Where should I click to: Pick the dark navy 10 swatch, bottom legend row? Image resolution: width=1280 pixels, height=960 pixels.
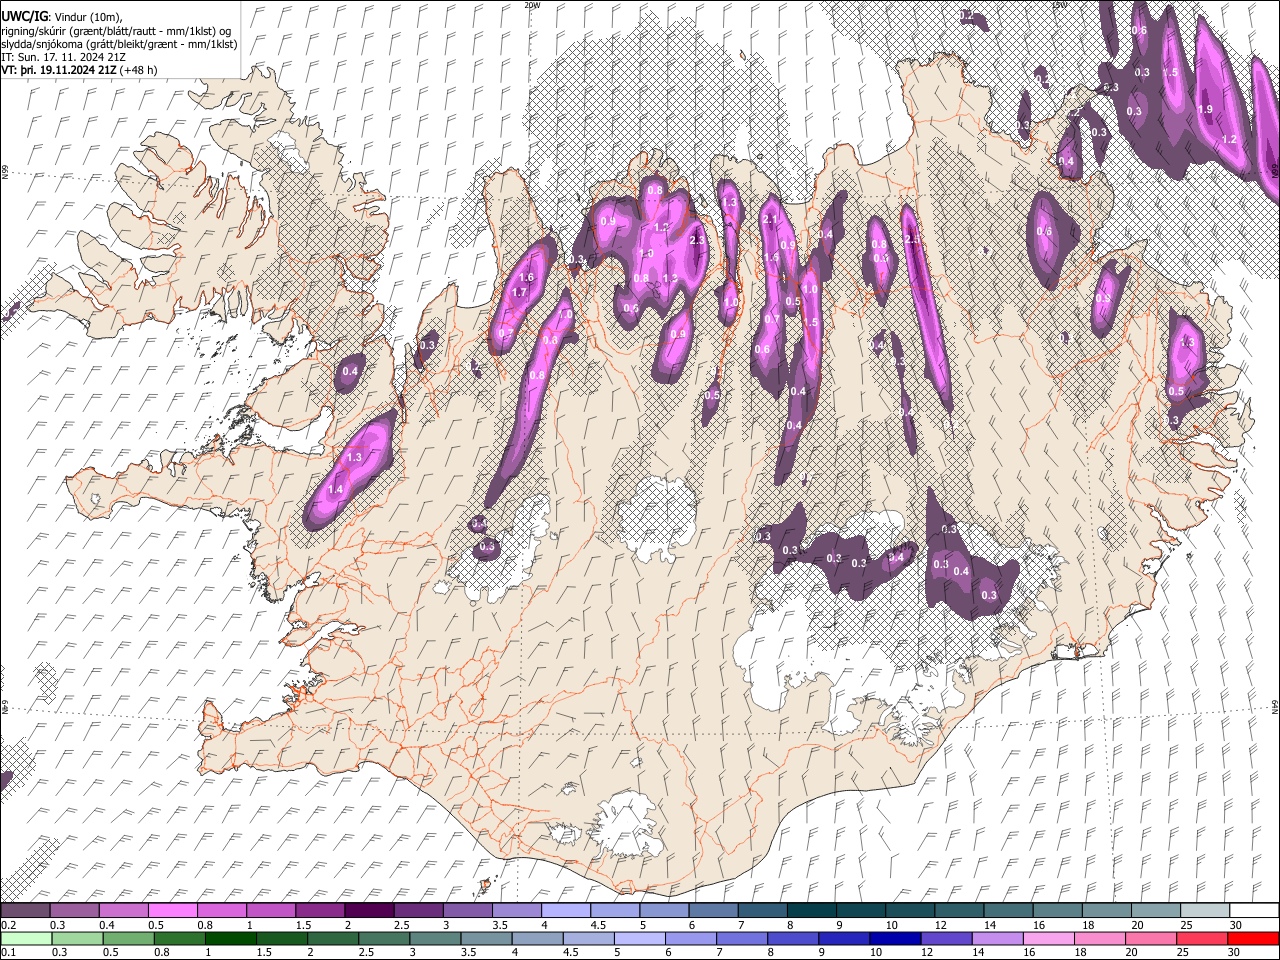tap(895, 938)
